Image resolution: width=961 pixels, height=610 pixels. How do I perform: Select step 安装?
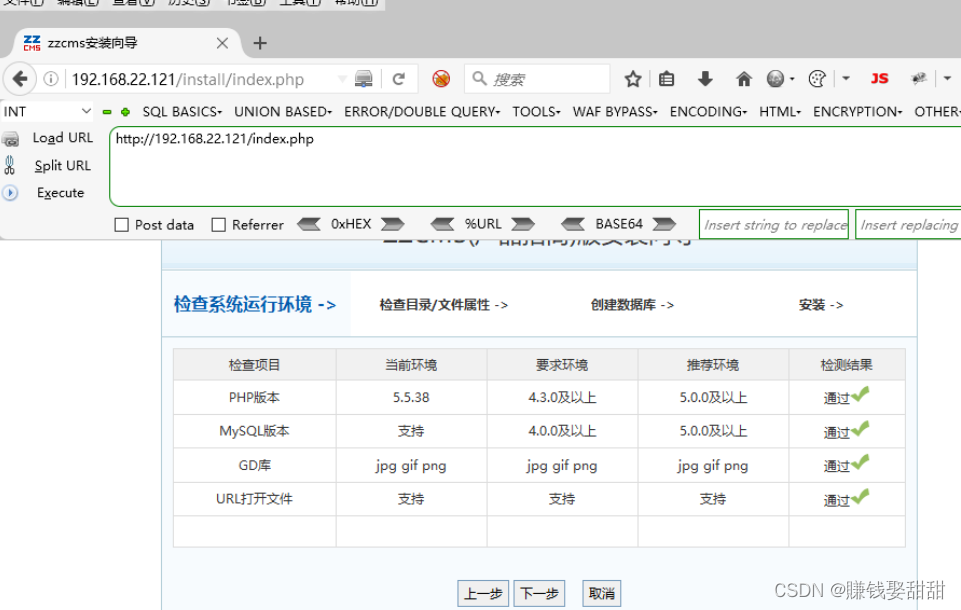pos(821,305)
